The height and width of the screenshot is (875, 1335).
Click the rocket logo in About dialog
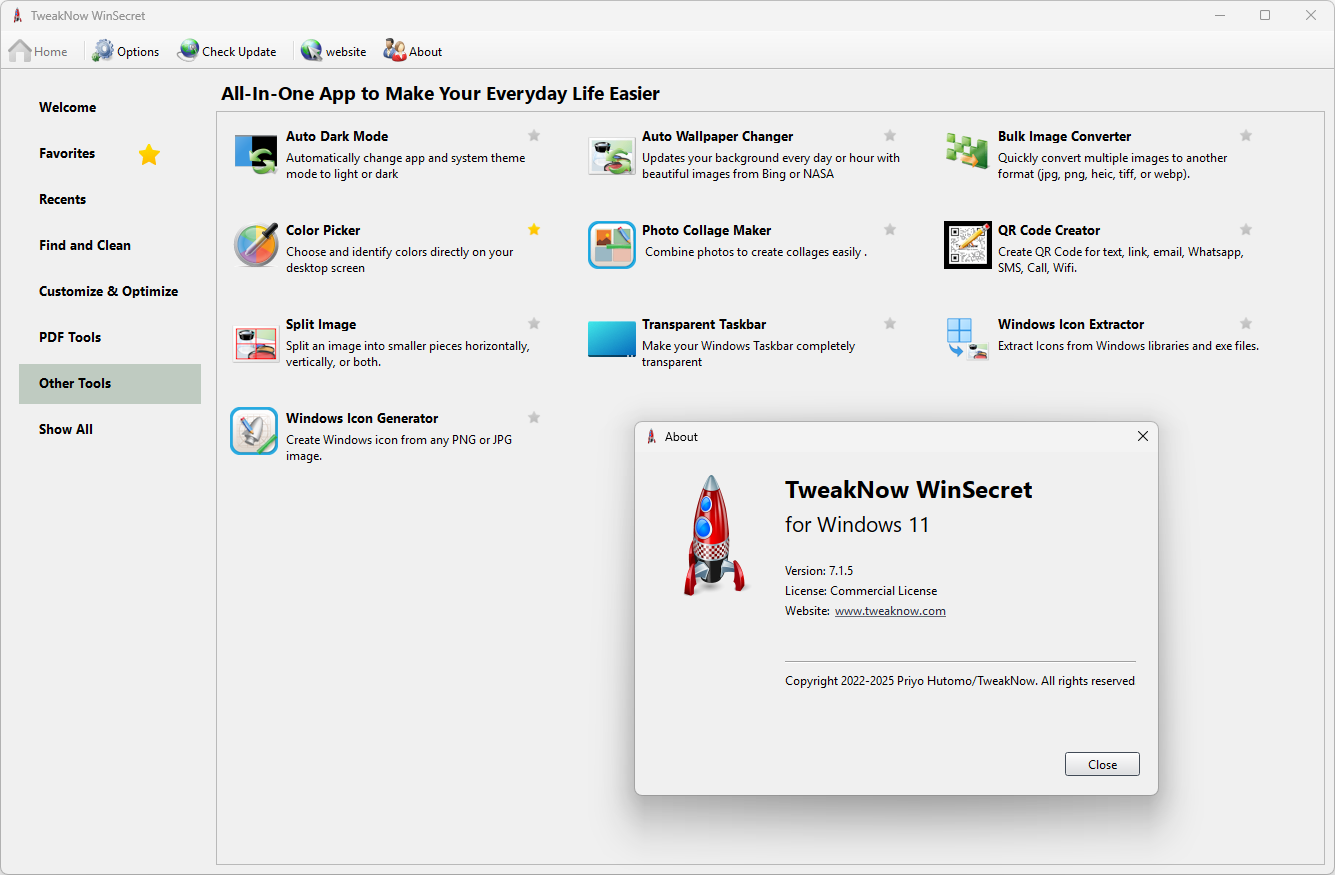(716, 536)
